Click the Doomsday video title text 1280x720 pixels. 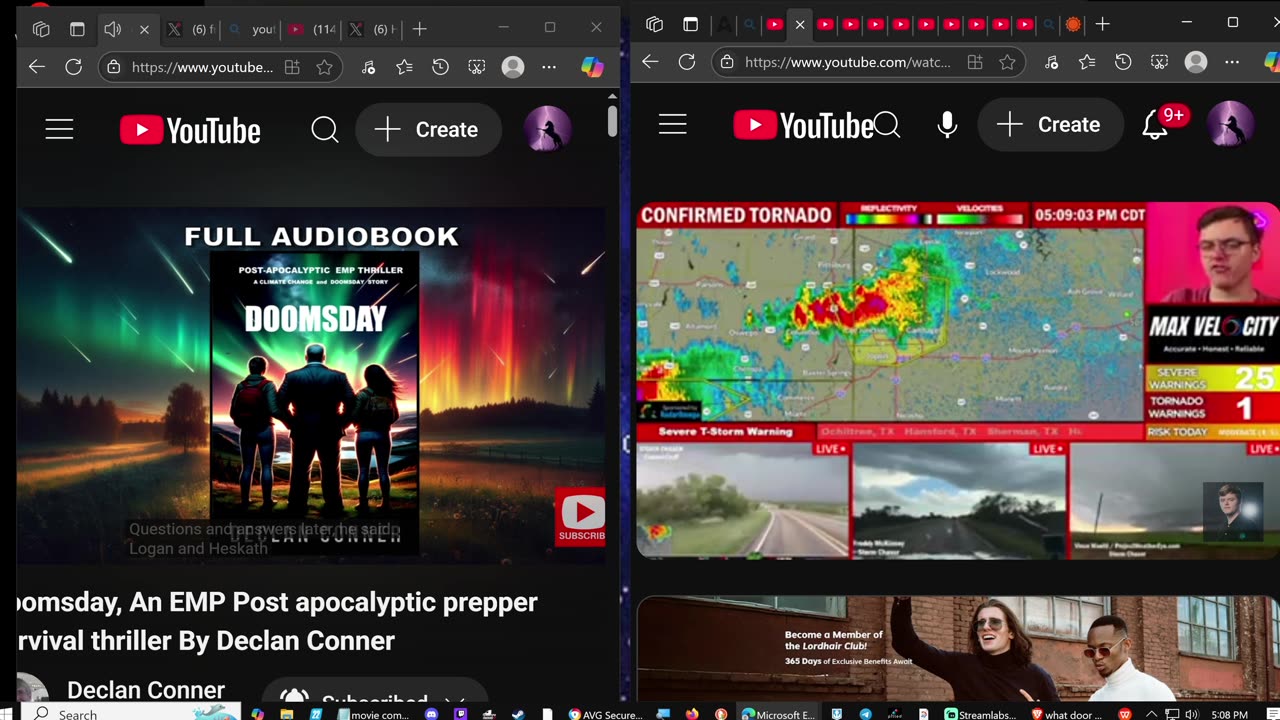click(x=277, y=621)
